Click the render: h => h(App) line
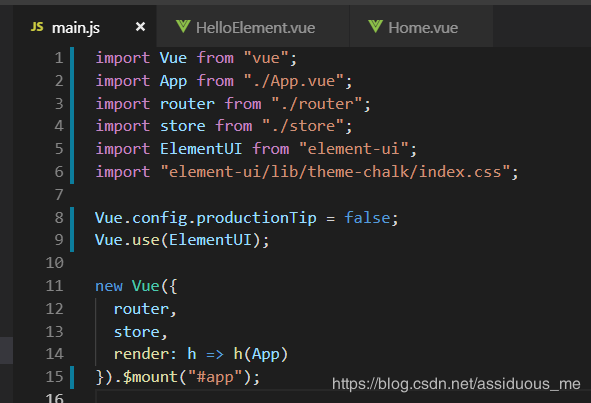The width and height of the screenshot is (591, 403). (201, 354)
